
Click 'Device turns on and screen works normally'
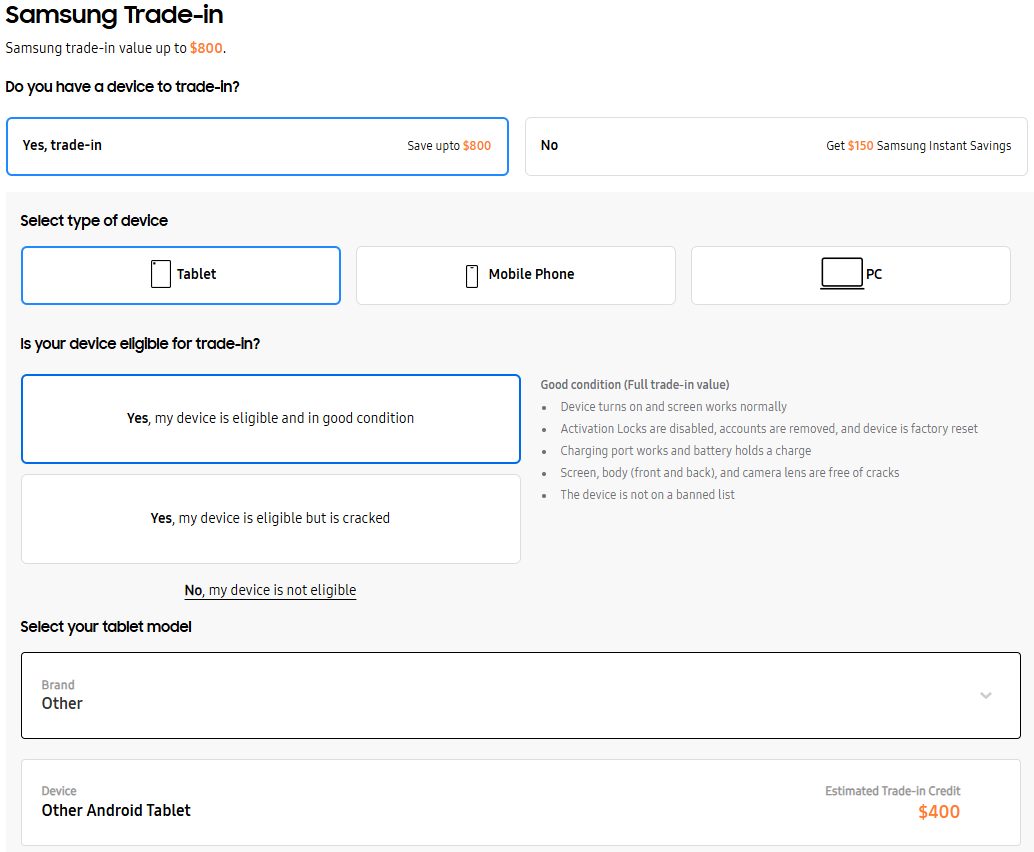673,407
